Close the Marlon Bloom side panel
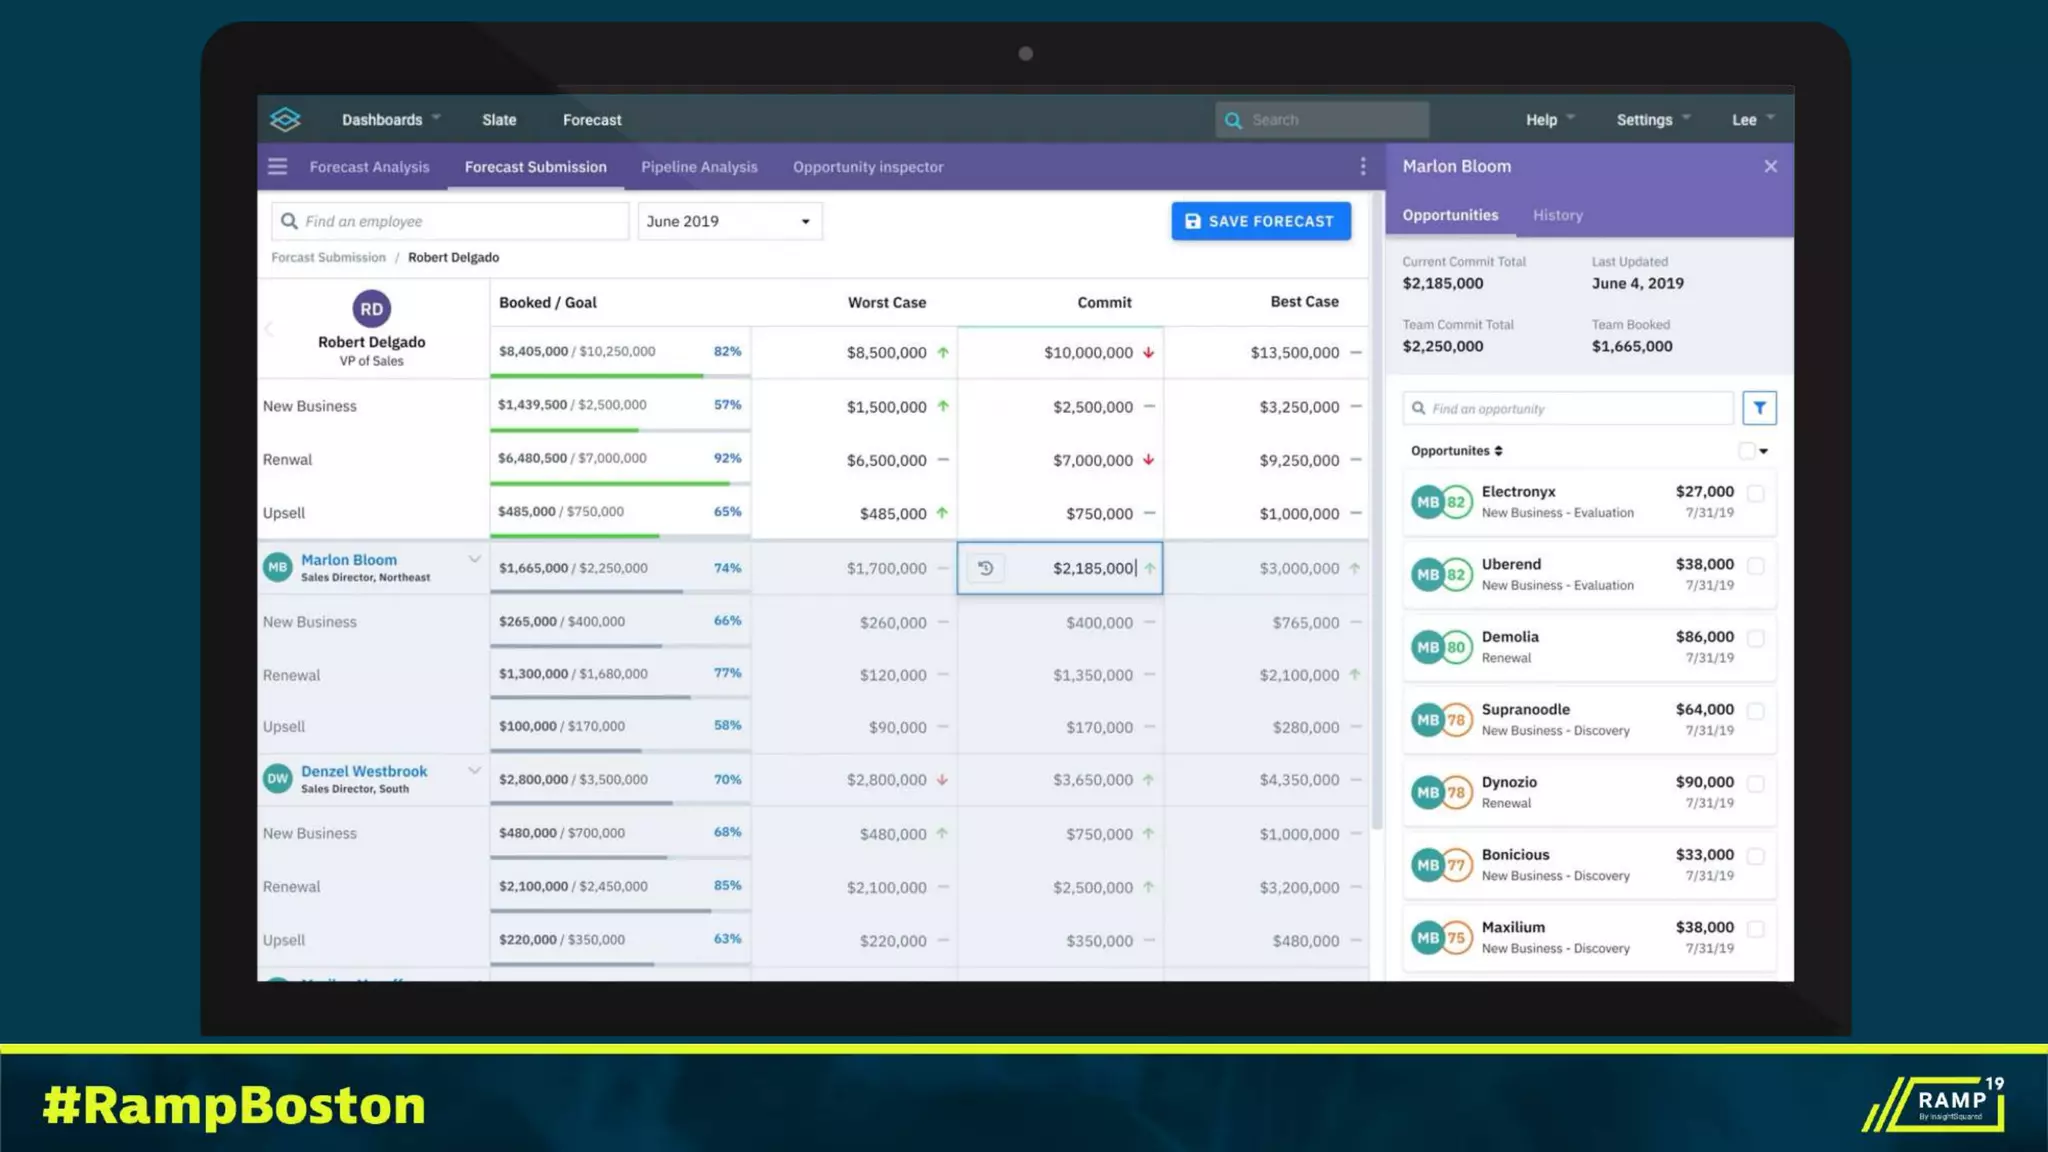2048x1152 pixels. tap(1770, 167)
